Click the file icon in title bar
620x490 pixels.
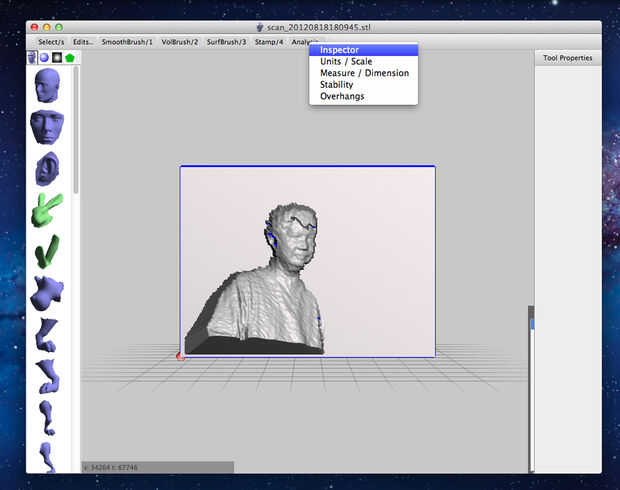[x=259, y=27]
